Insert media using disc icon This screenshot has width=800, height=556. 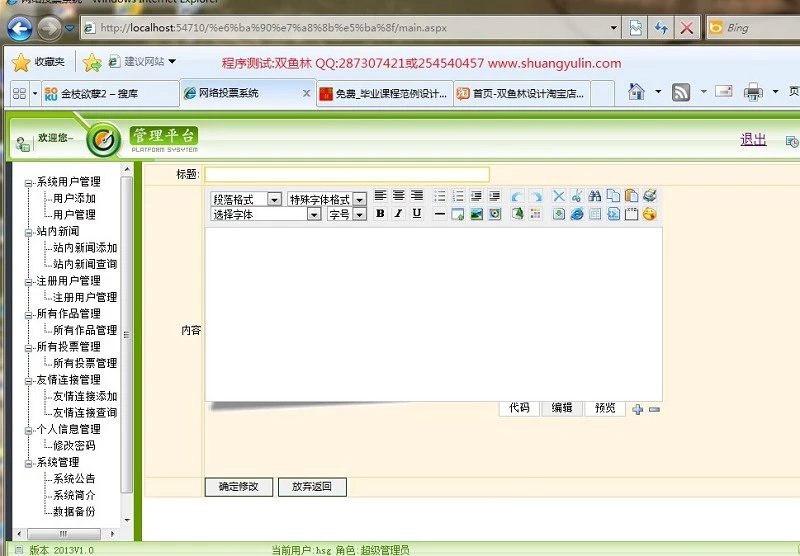click(x=494, y=214)
